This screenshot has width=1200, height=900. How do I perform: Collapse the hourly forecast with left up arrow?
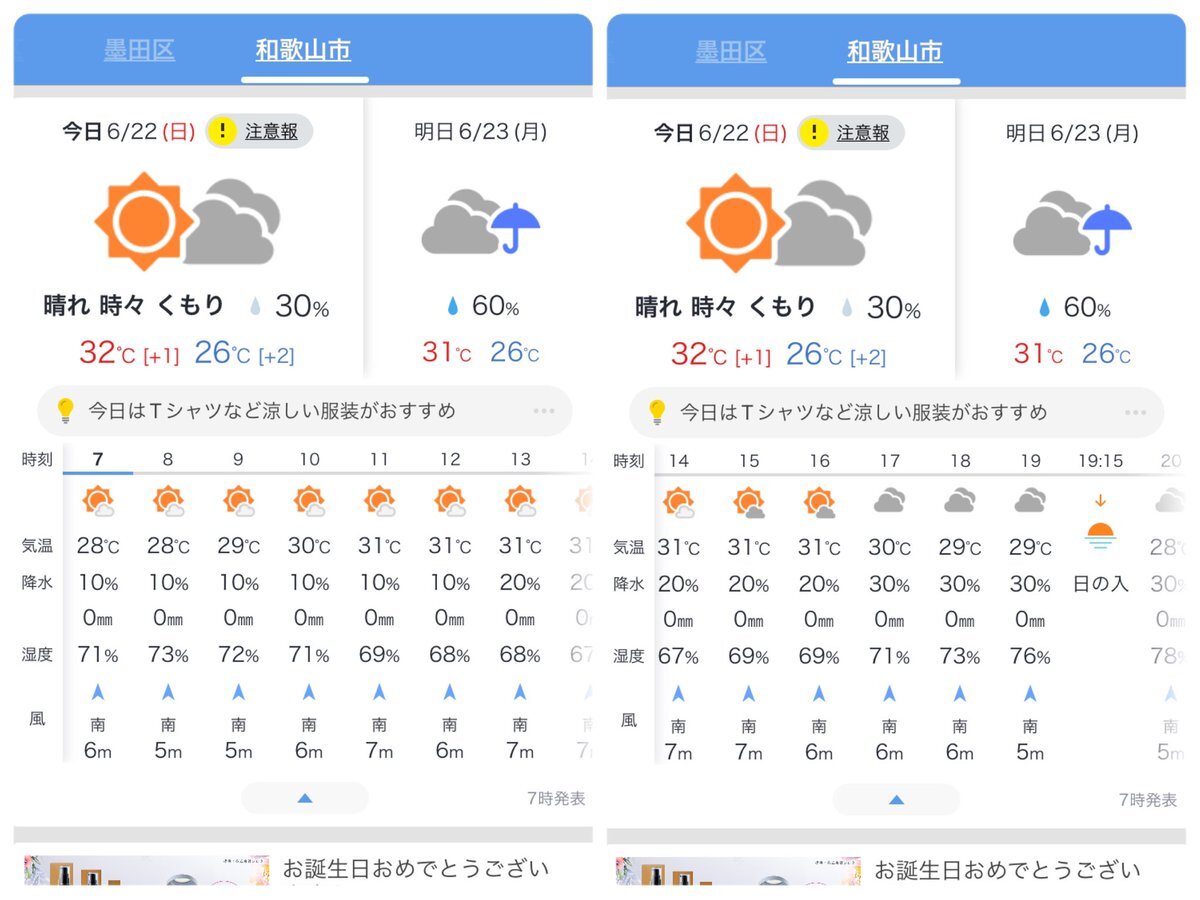[x=305, y=798]
